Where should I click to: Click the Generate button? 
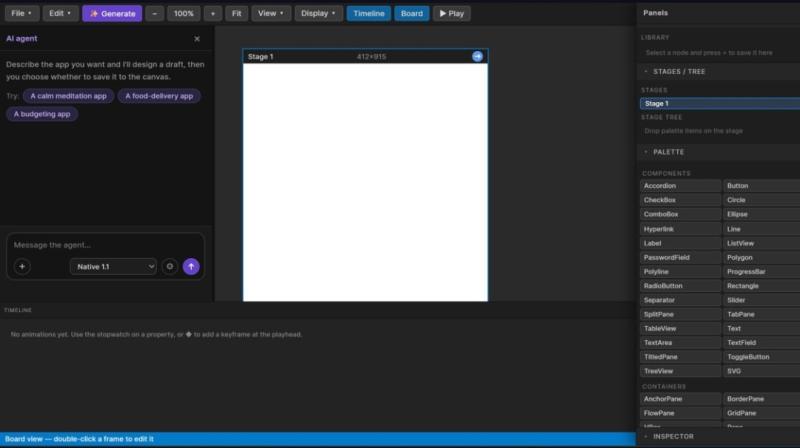point(112,13)
